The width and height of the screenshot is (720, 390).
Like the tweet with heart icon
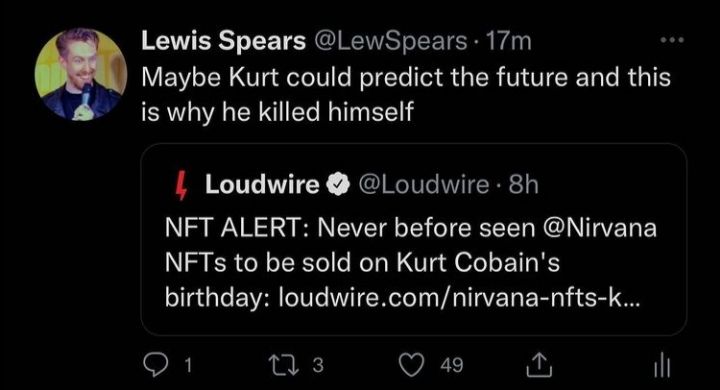point(411,365)
